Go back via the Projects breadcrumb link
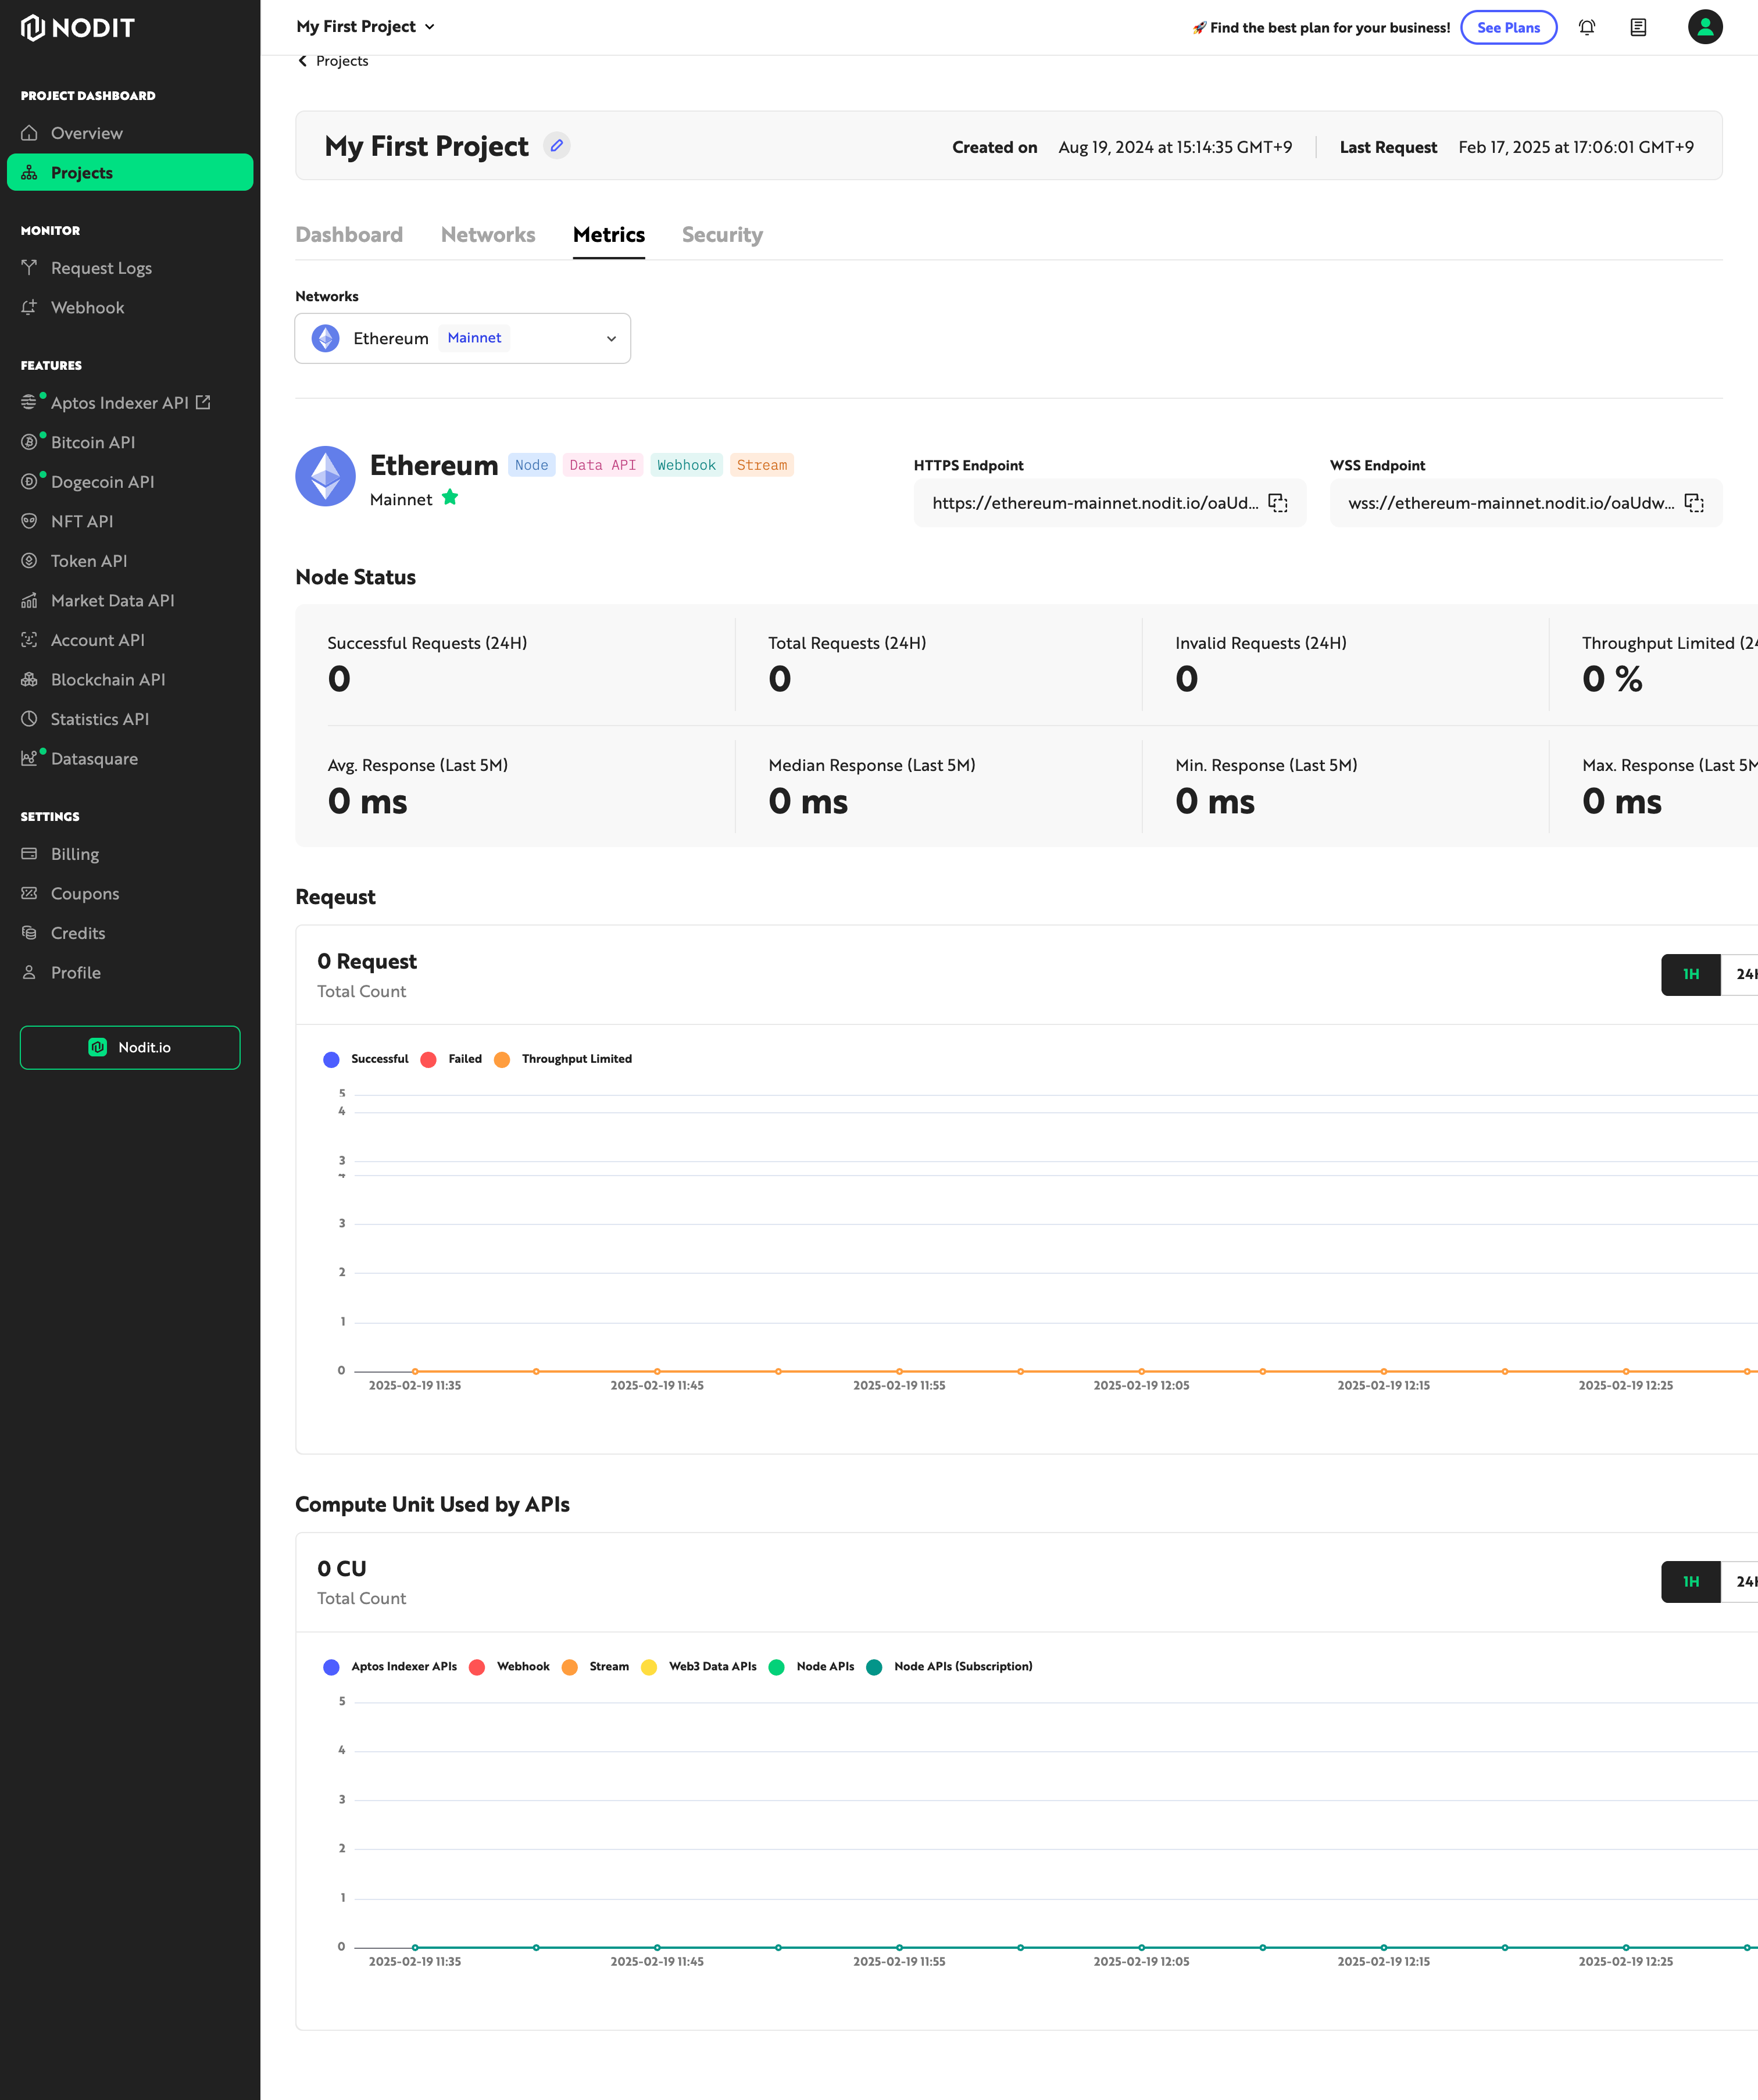The width and height of the screenshot is (1758, 2100). [x=334, y=60]
